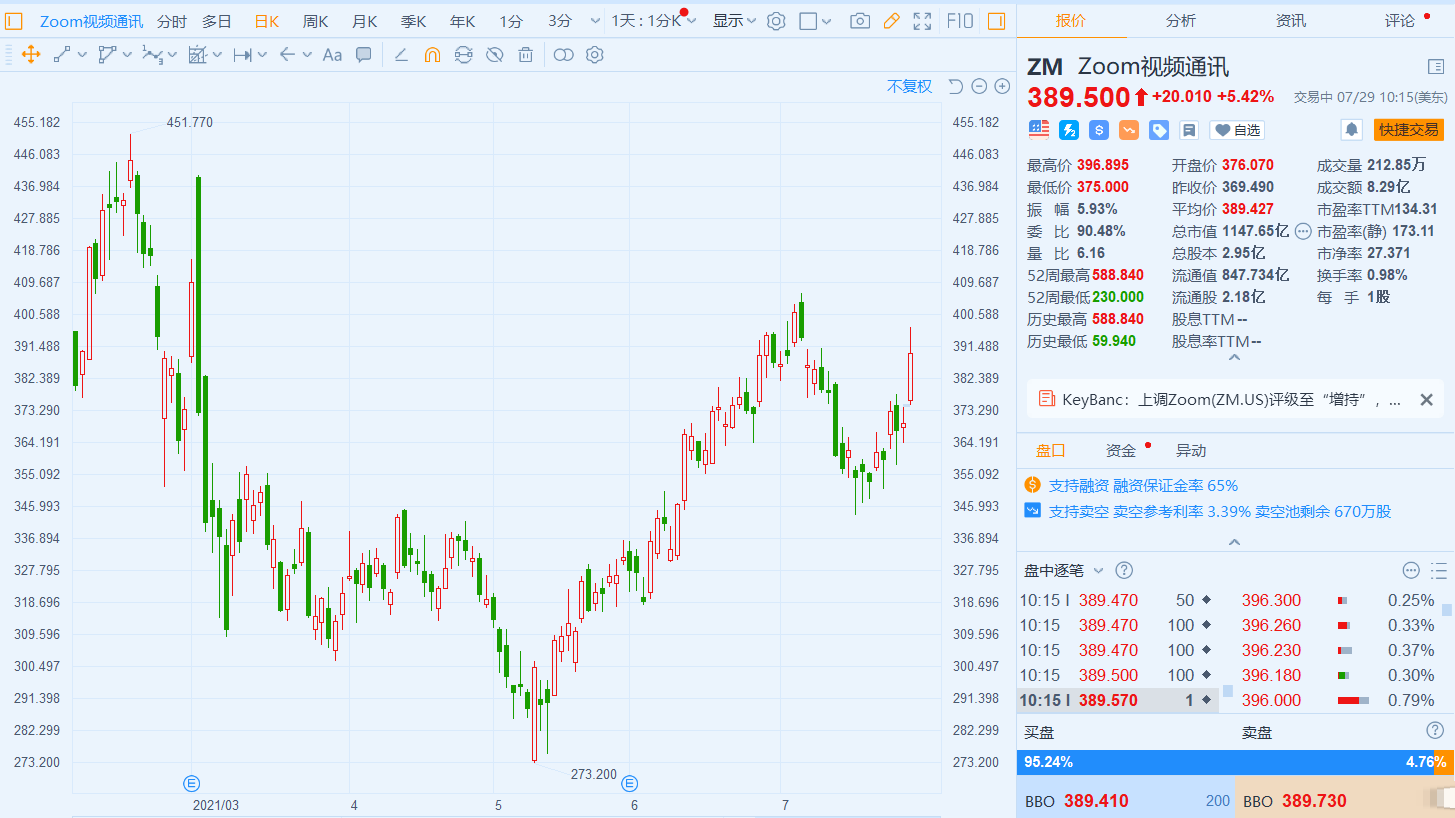Screen dimensions: 1455x818
Task: Open the 支持融资 margin info link
Action: pyautogui.click(x=1143, y=485)
